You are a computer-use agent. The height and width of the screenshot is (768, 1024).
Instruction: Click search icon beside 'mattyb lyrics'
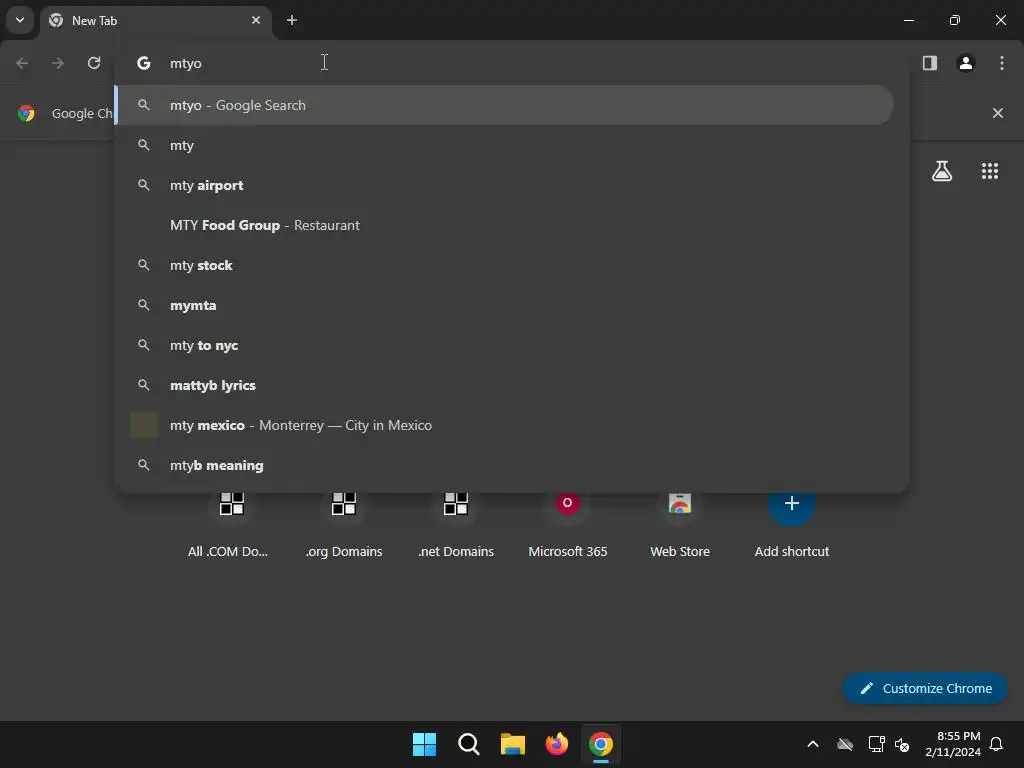tap(144, 385)
